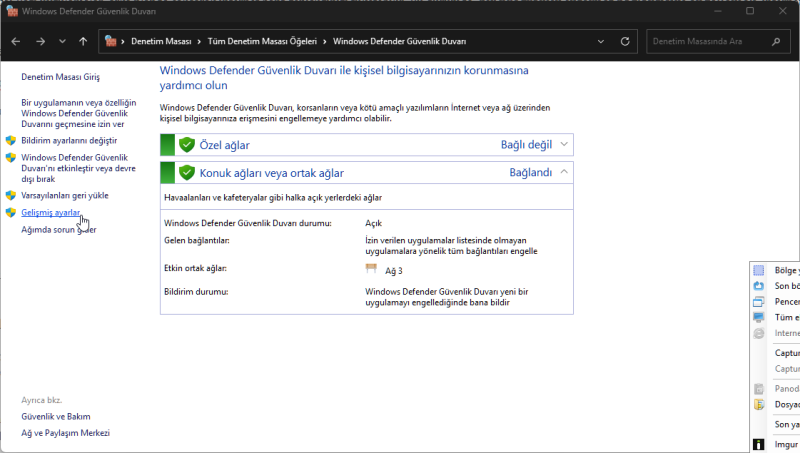Click the window icon beside 'Pencer' entry
This screenshot has width=800, height=453.
pyautogui.click(x=759, y=302)
